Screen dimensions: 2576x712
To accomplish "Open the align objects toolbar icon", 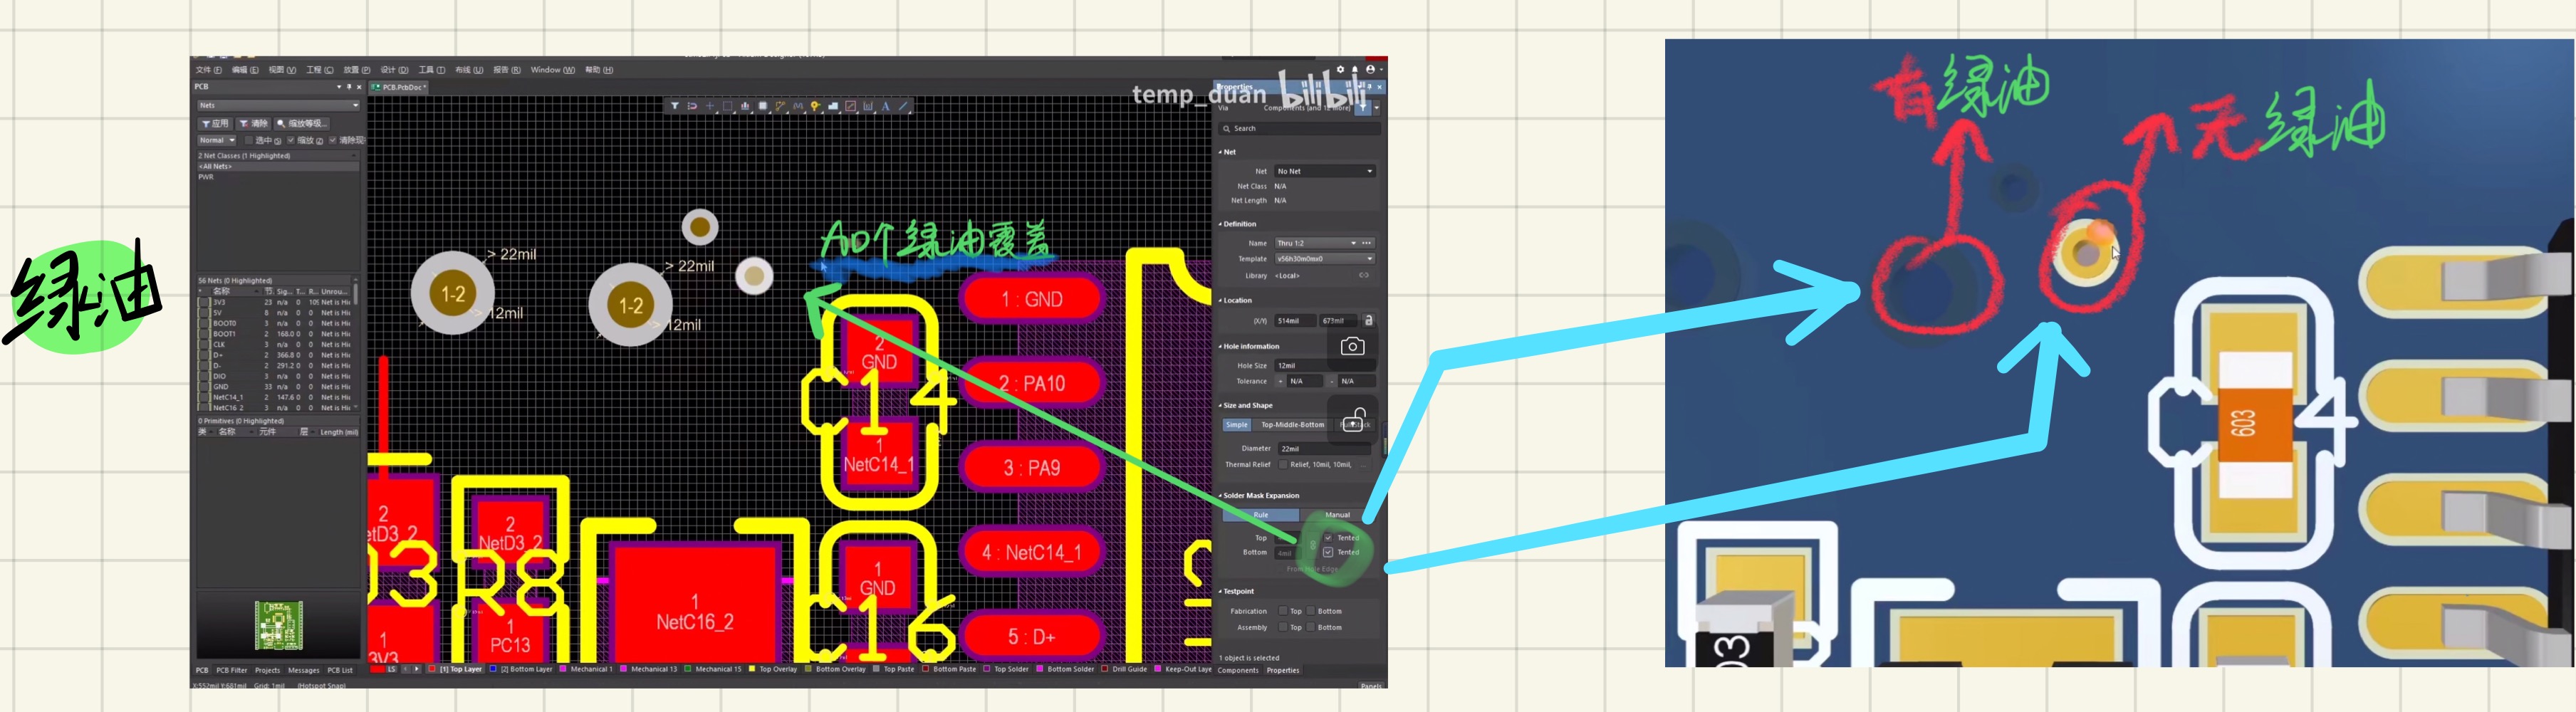I will tap(745, 106).
